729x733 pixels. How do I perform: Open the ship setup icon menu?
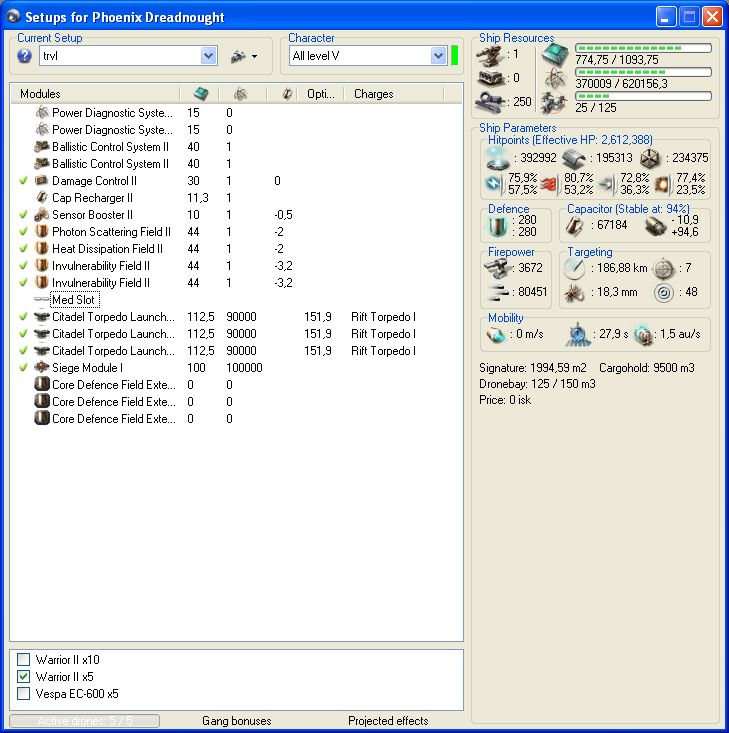tap(244, 57)
